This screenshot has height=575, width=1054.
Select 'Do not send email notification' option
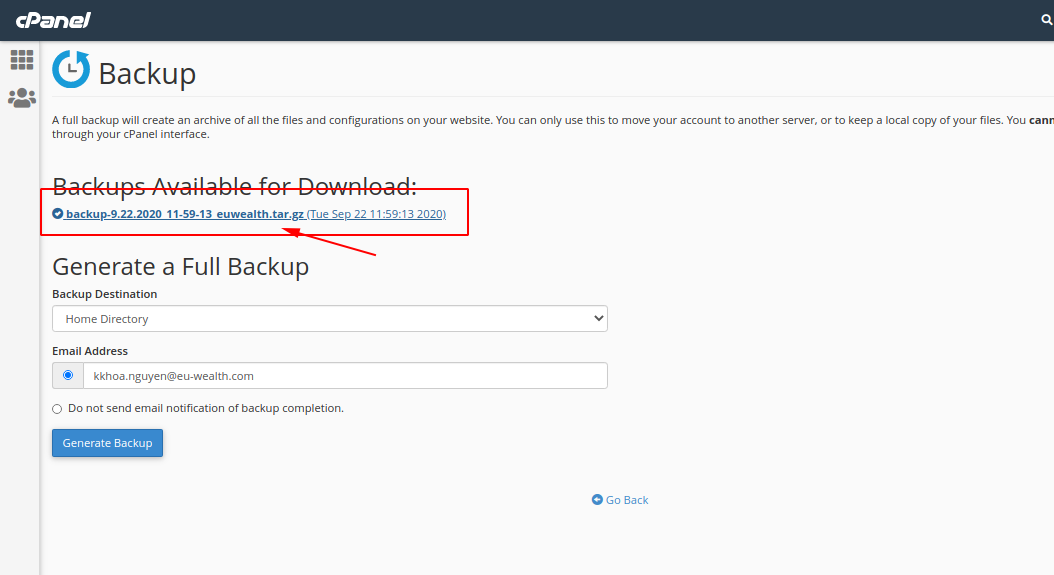coord(57,409)
